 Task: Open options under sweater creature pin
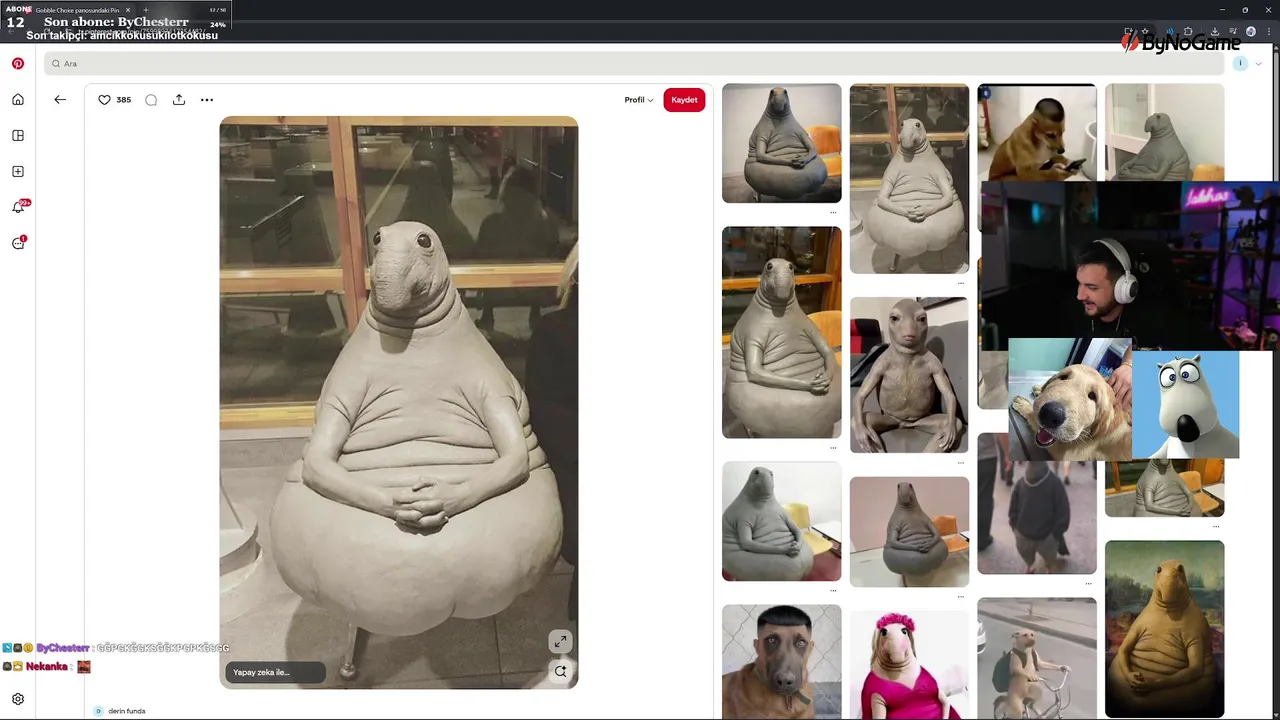coord(1088,584)
